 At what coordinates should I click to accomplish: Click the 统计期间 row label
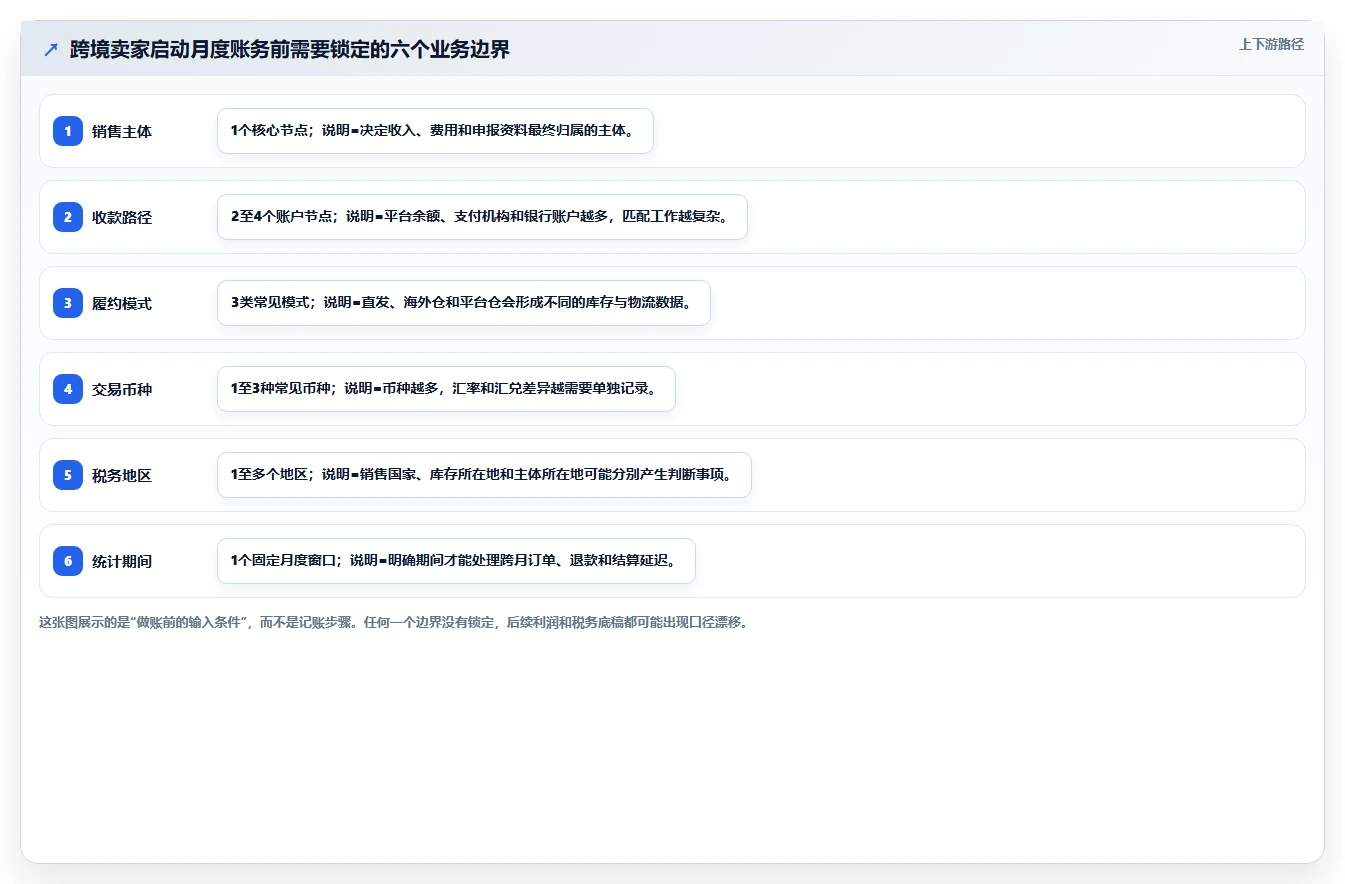(x=122, y=561)
